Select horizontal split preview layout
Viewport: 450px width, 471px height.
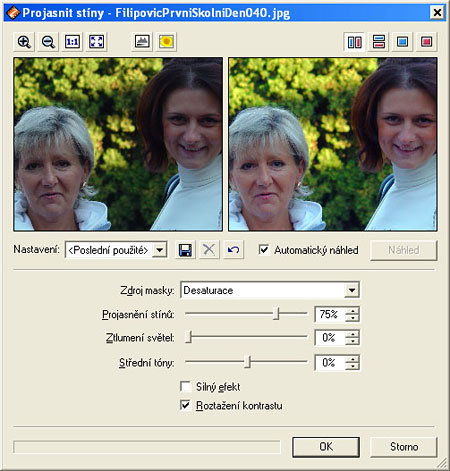click(x=378, y=42)
